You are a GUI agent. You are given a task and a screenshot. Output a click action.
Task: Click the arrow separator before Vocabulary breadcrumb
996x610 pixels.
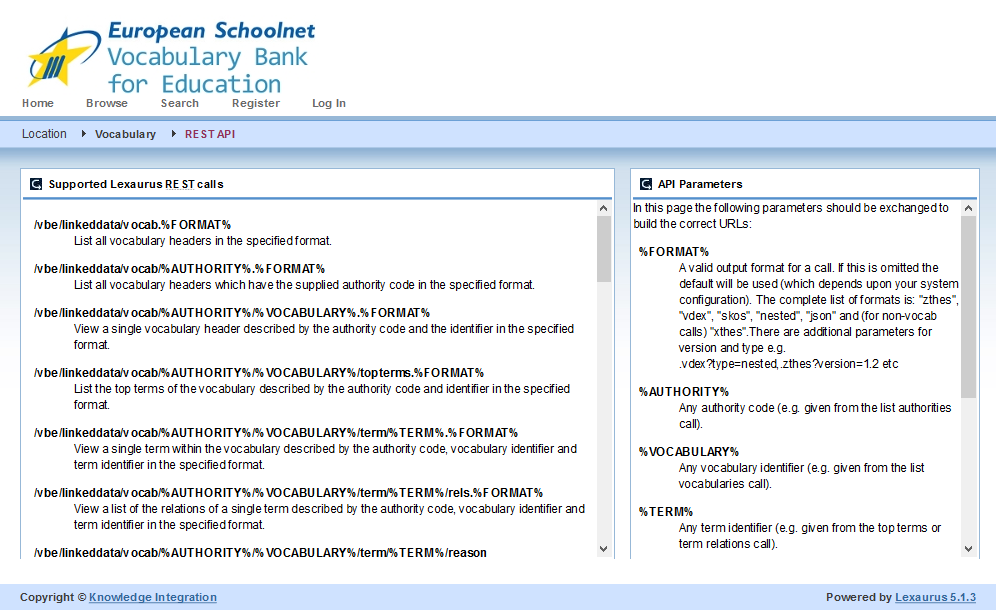[x=83, y=133]
